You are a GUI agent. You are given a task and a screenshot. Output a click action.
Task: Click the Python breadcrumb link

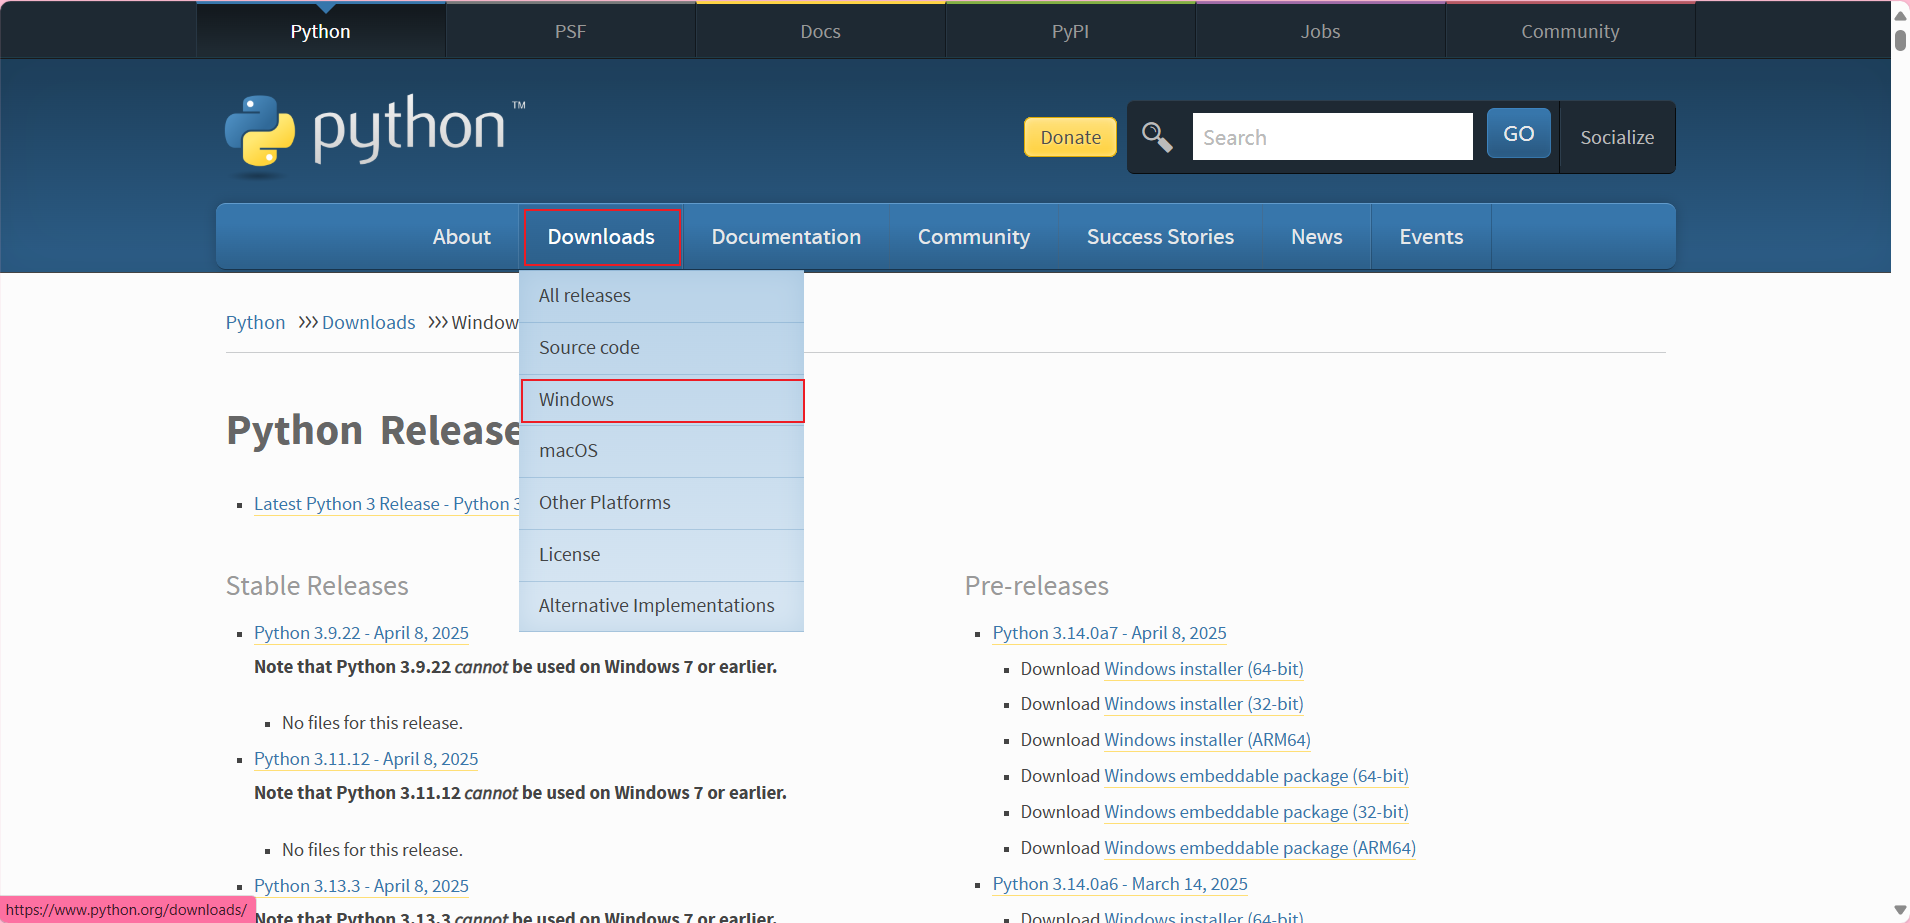click(x=255, y=322)
